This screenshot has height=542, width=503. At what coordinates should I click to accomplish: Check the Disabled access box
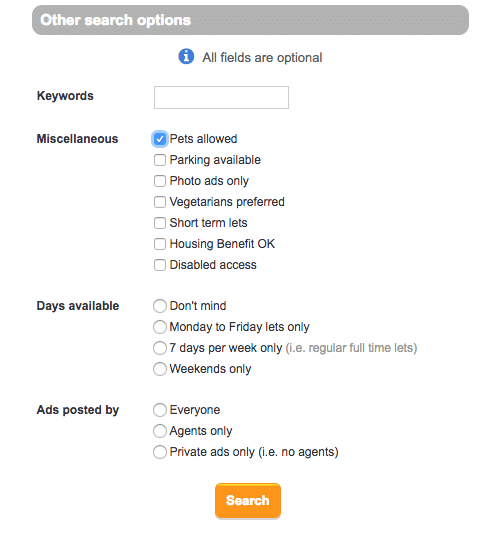coord(160,265)
